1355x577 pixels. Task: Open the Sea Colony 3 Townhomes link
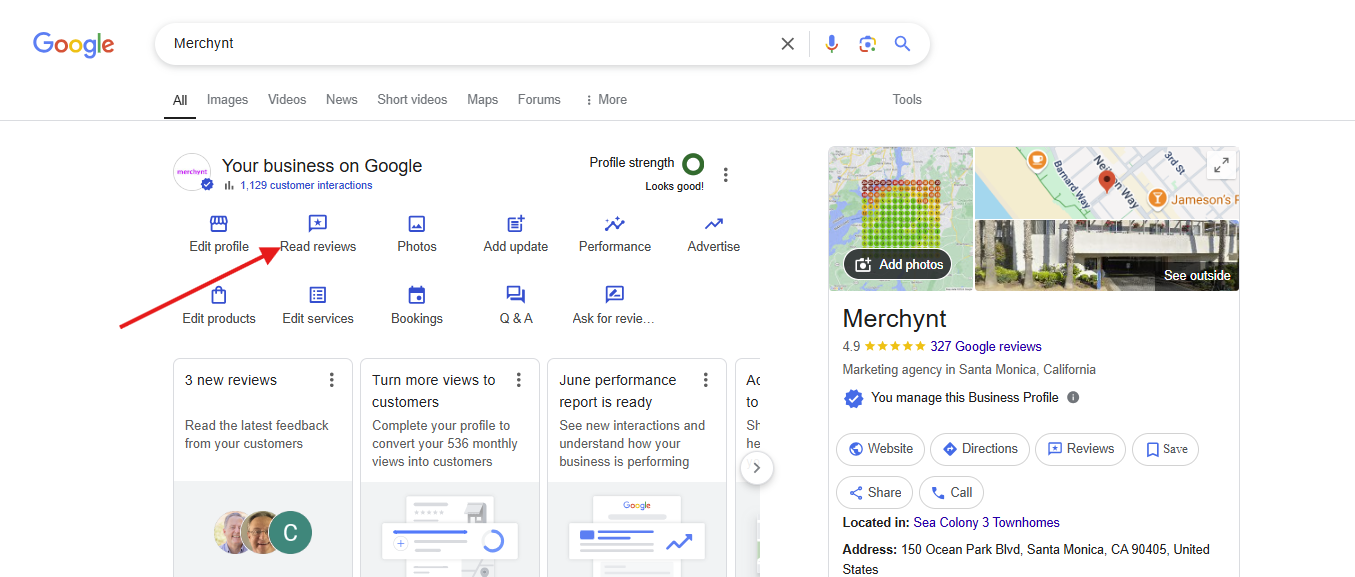[986, 522]
